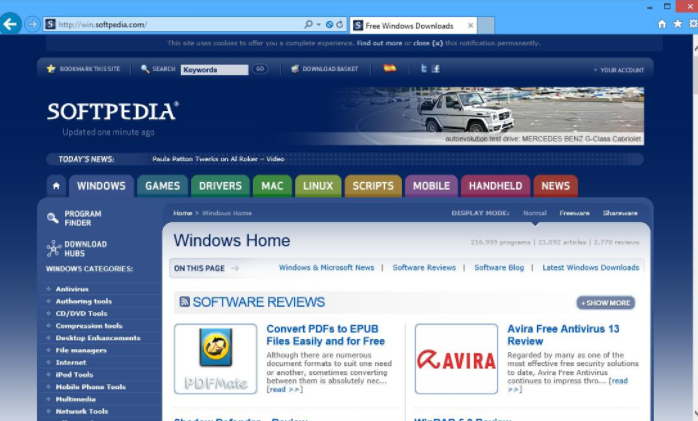Screen dimensions: 698x421
Task: Select Normal display mode
Action: [535, 213]
